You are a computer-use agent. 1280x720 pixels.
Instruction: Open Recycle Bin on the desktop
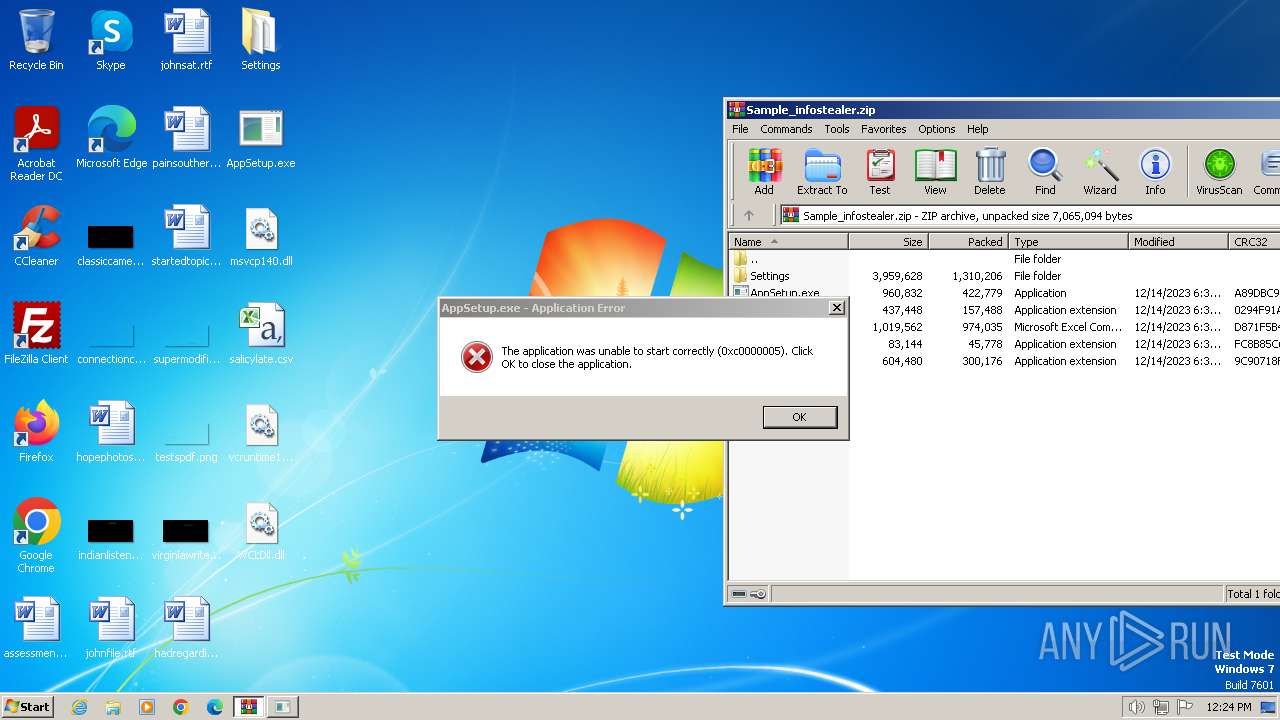[x=36, y=41]
